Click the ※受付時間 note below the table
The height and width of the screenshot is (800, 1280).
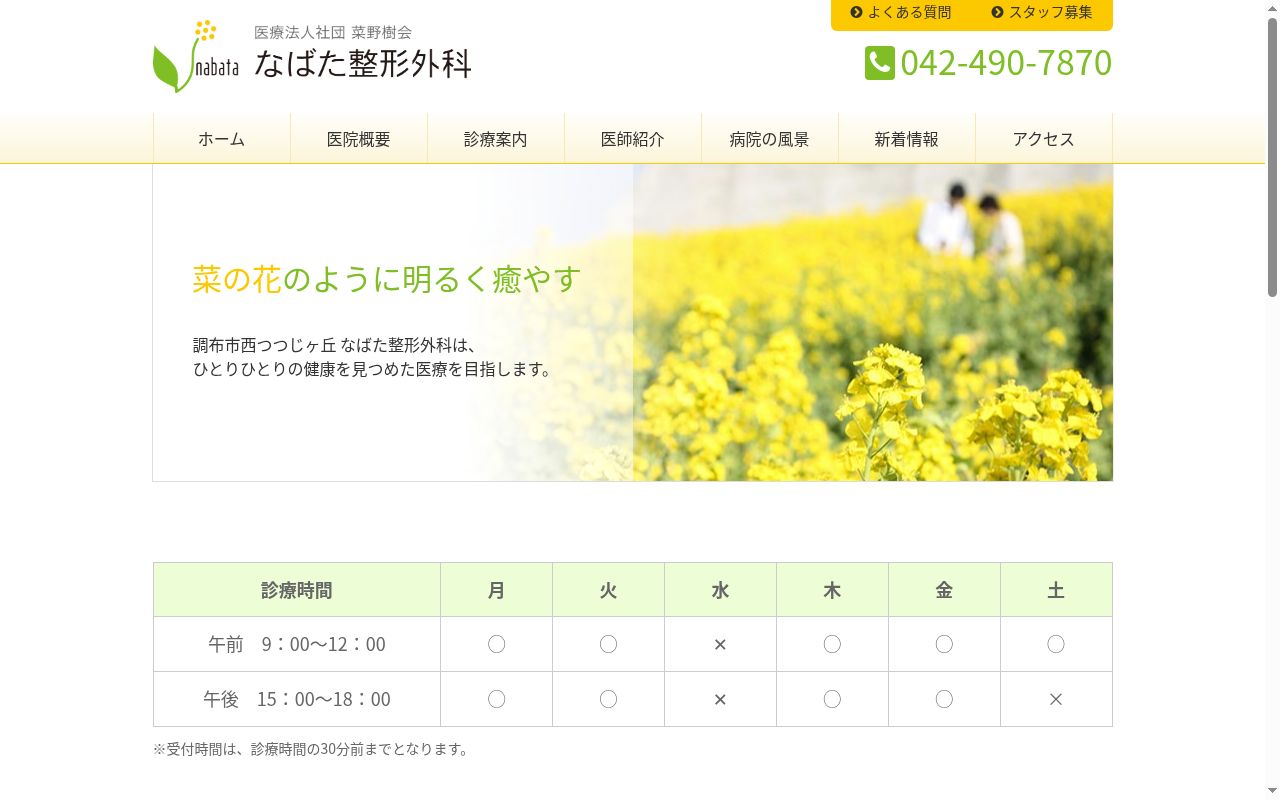click(311, 749)
